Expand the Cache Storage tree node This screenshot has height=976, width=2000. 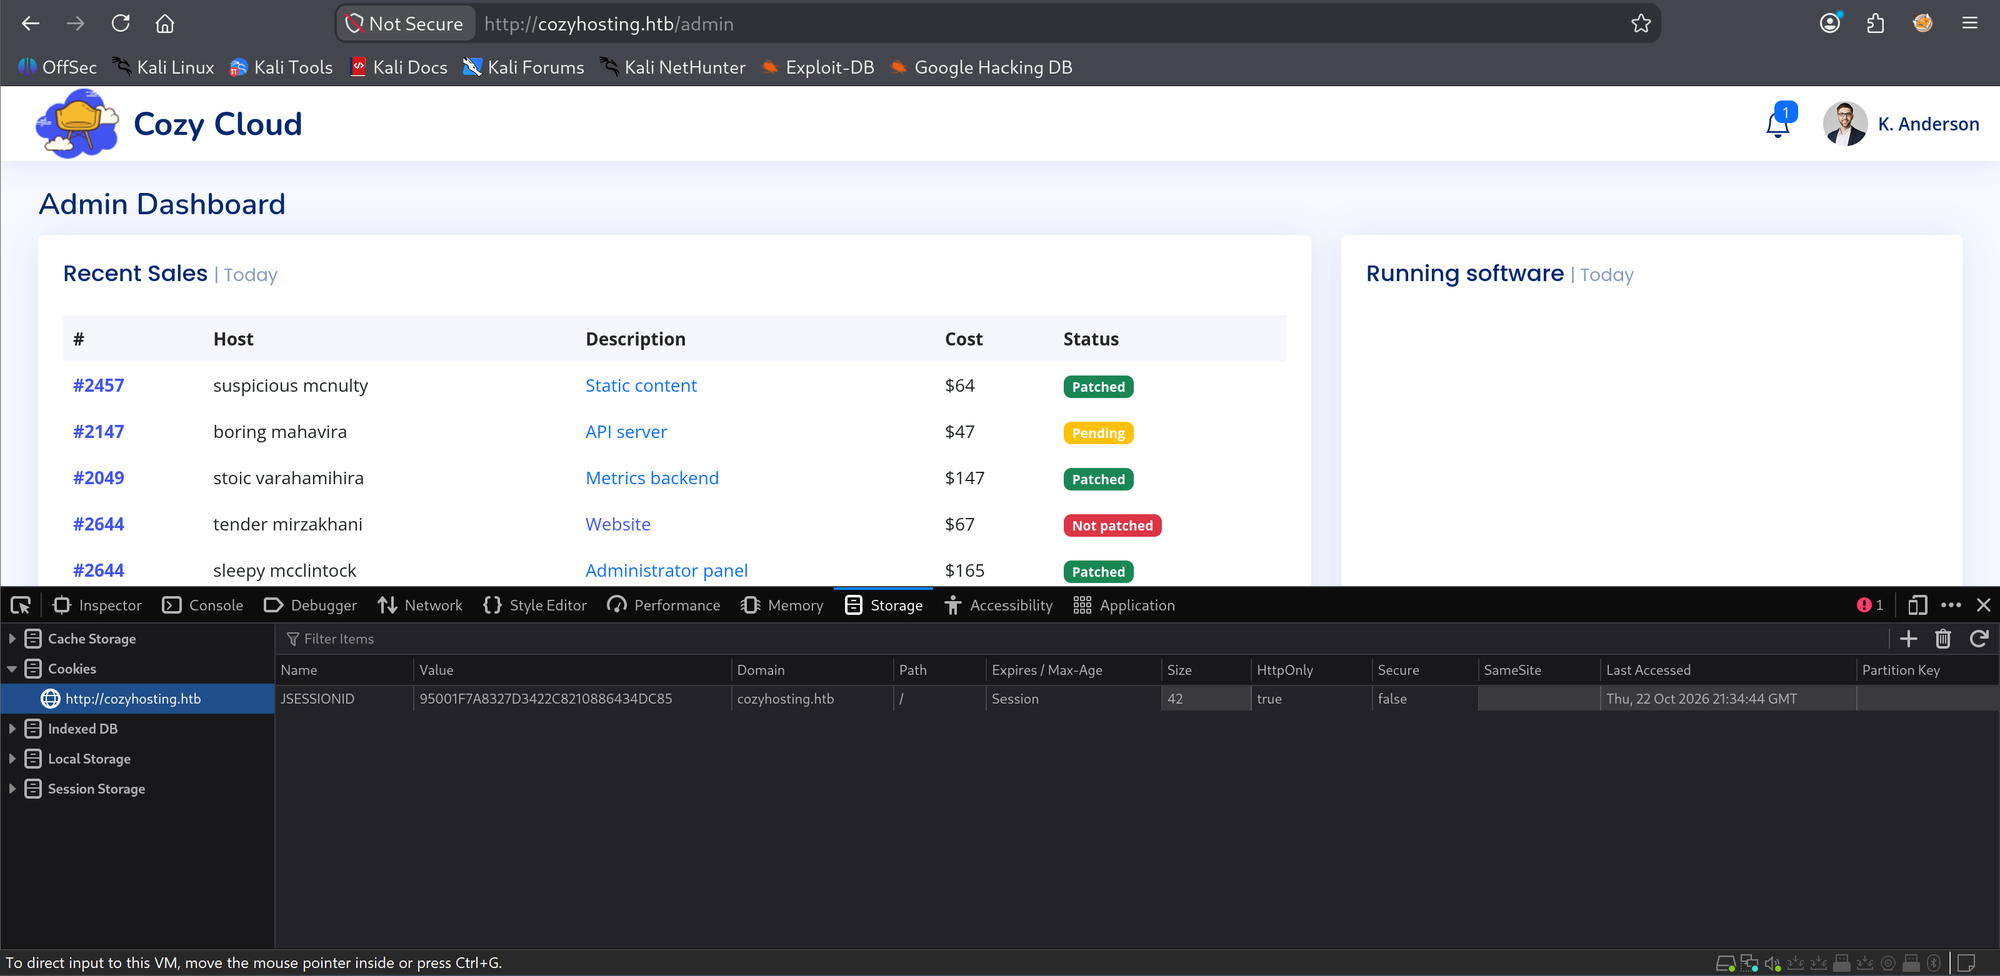[12, 638]
